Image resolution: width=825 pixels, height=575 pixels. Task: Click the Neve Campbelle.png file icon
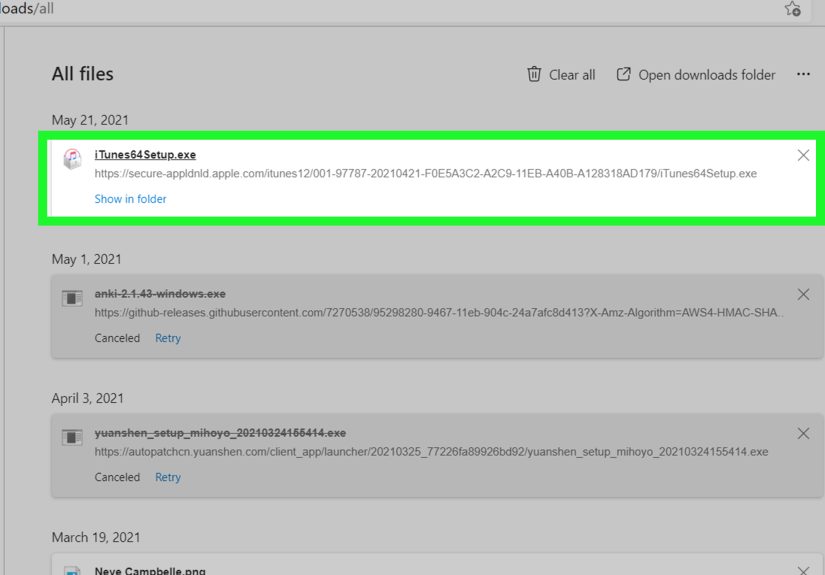coord(72,571)
